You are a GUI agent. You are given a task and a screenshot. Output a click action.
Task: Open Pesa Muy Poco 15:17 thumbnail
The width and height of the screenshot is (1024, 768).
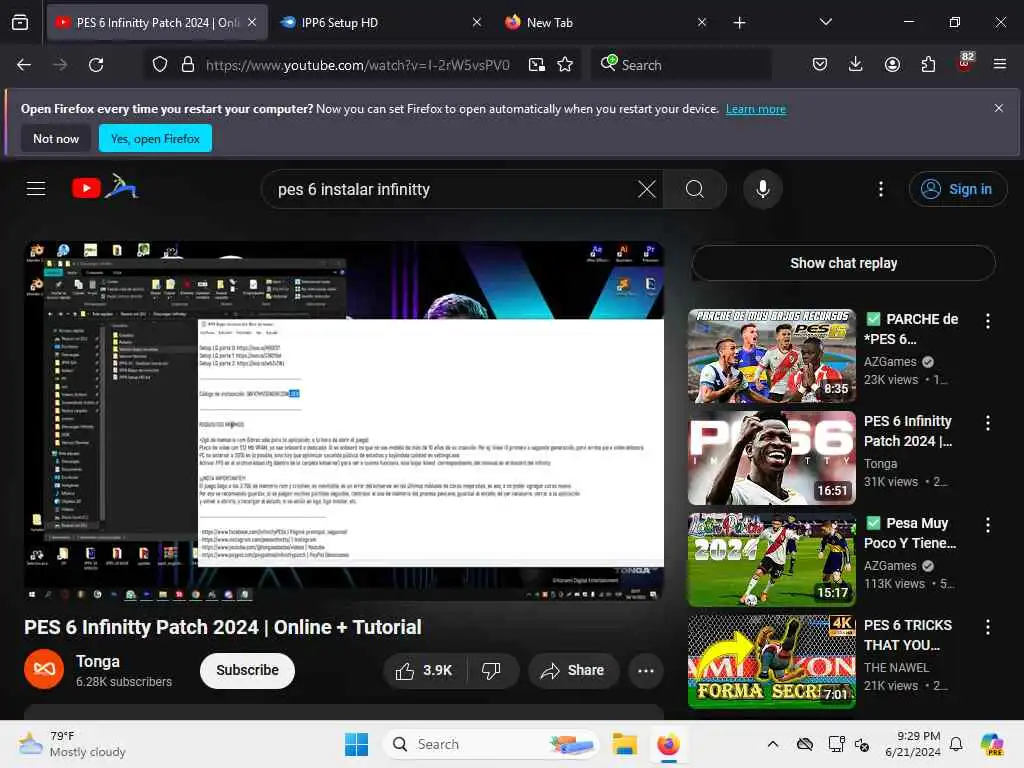point(771,560)
